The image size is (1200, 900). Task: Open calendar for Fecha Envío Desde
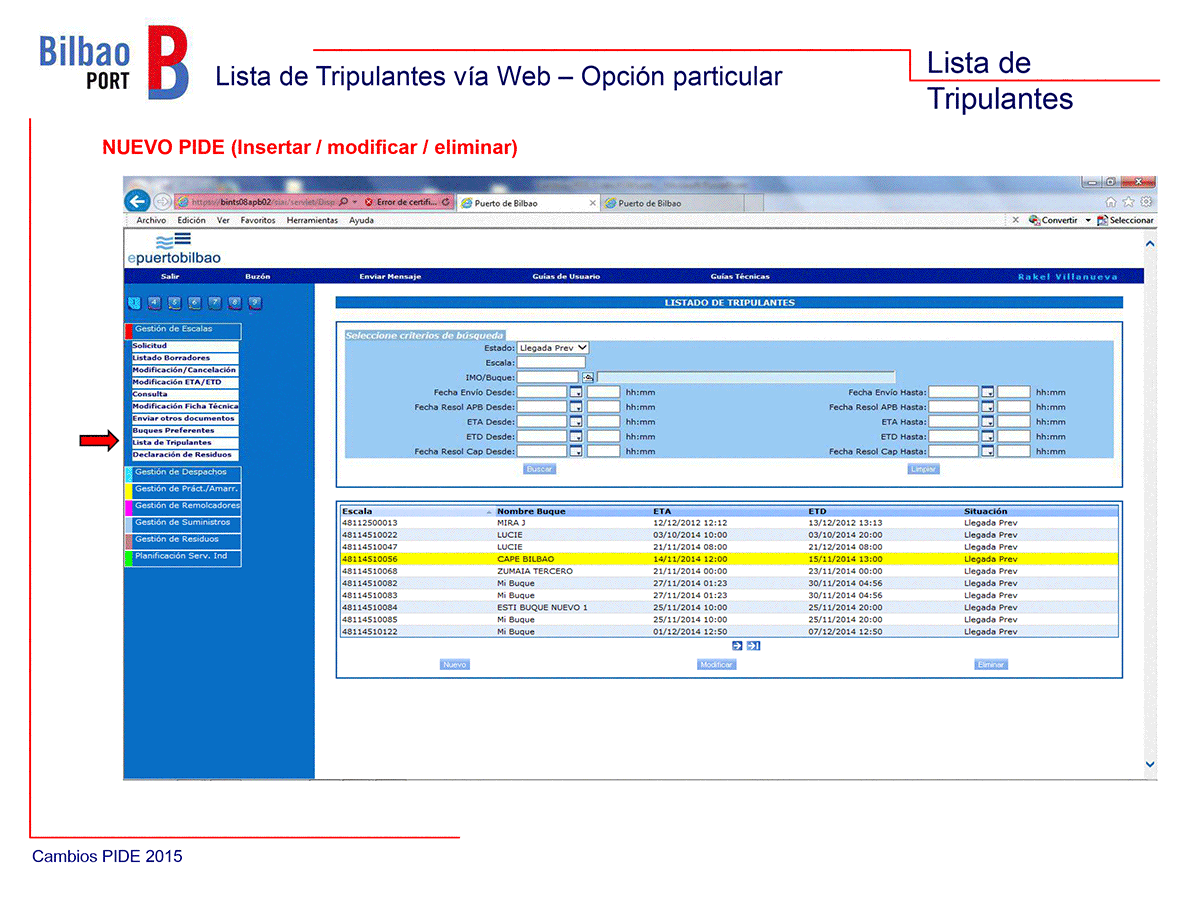(576, 392)
